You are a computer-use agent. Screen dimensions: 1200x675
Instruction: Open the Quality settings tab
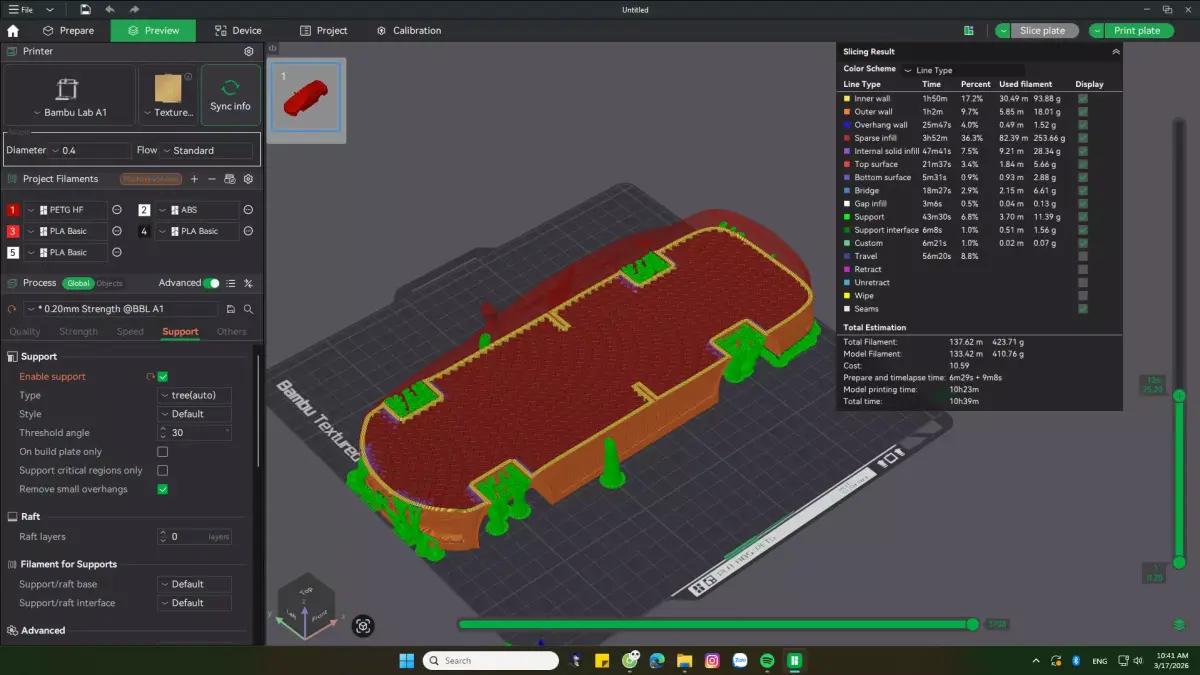point(25,332)
